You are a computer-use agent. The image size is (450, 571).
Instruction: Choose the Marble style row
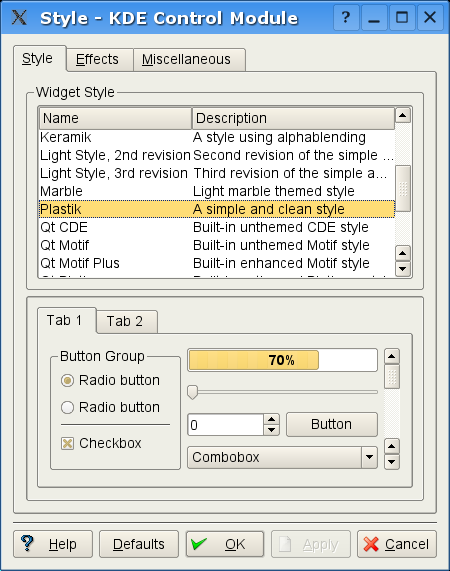tap(217, 191)
